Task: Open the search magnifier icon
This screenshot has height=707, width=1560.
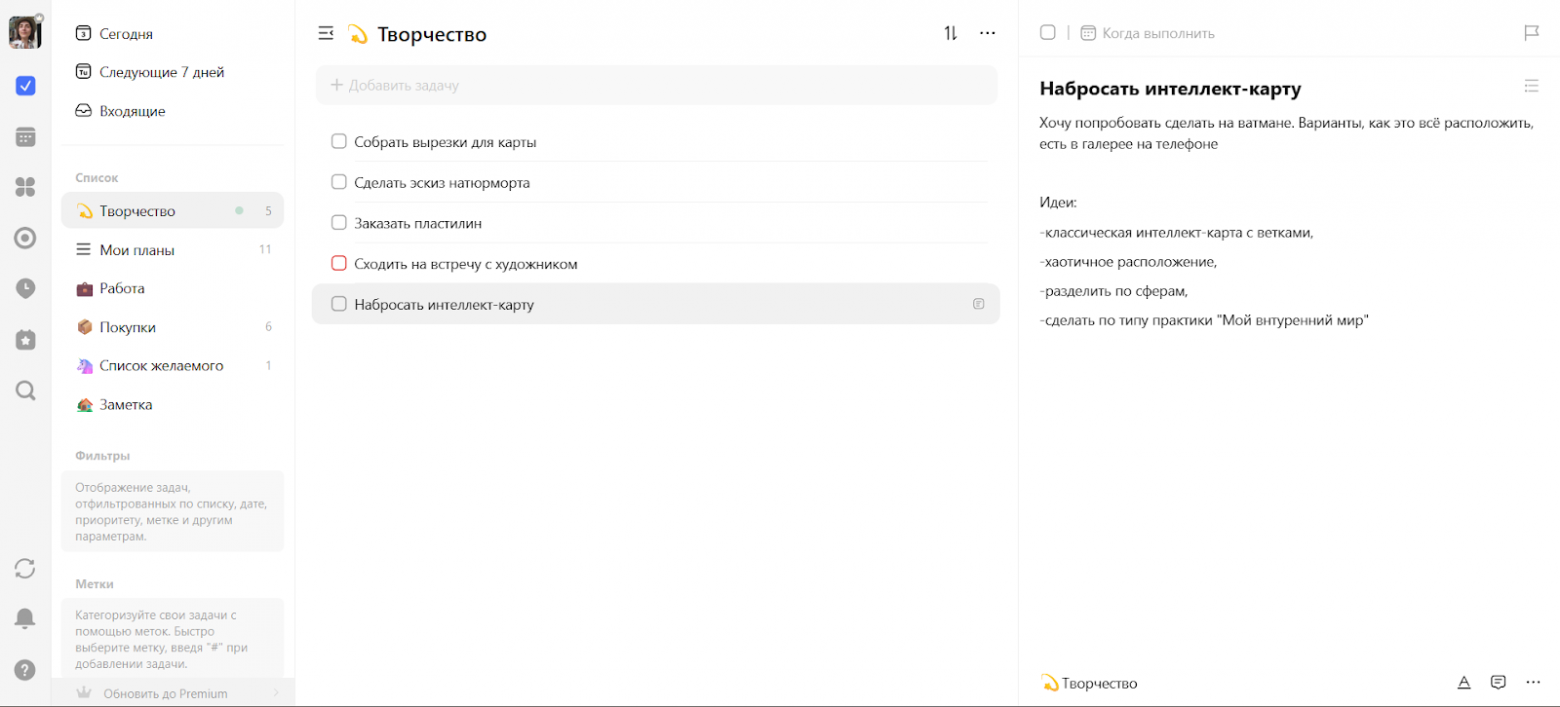Action: coord(26,390)
